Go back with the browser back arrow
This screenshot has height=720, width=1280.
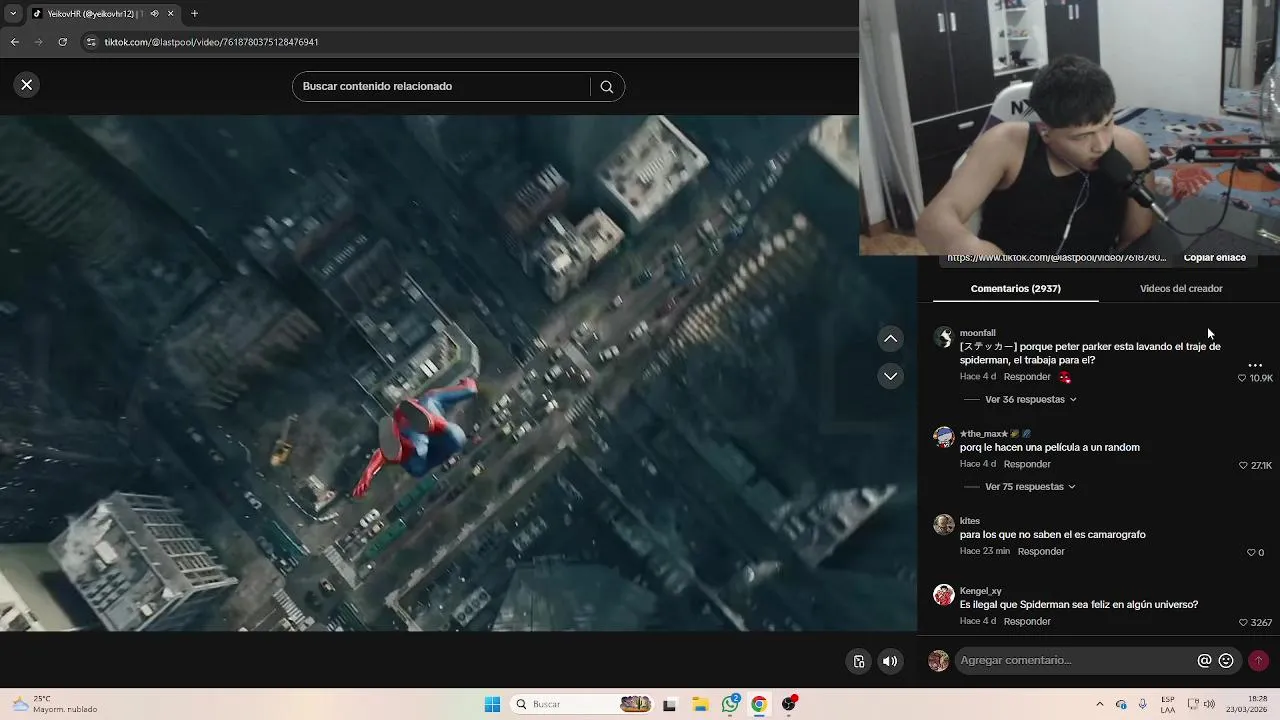point(14,42)
